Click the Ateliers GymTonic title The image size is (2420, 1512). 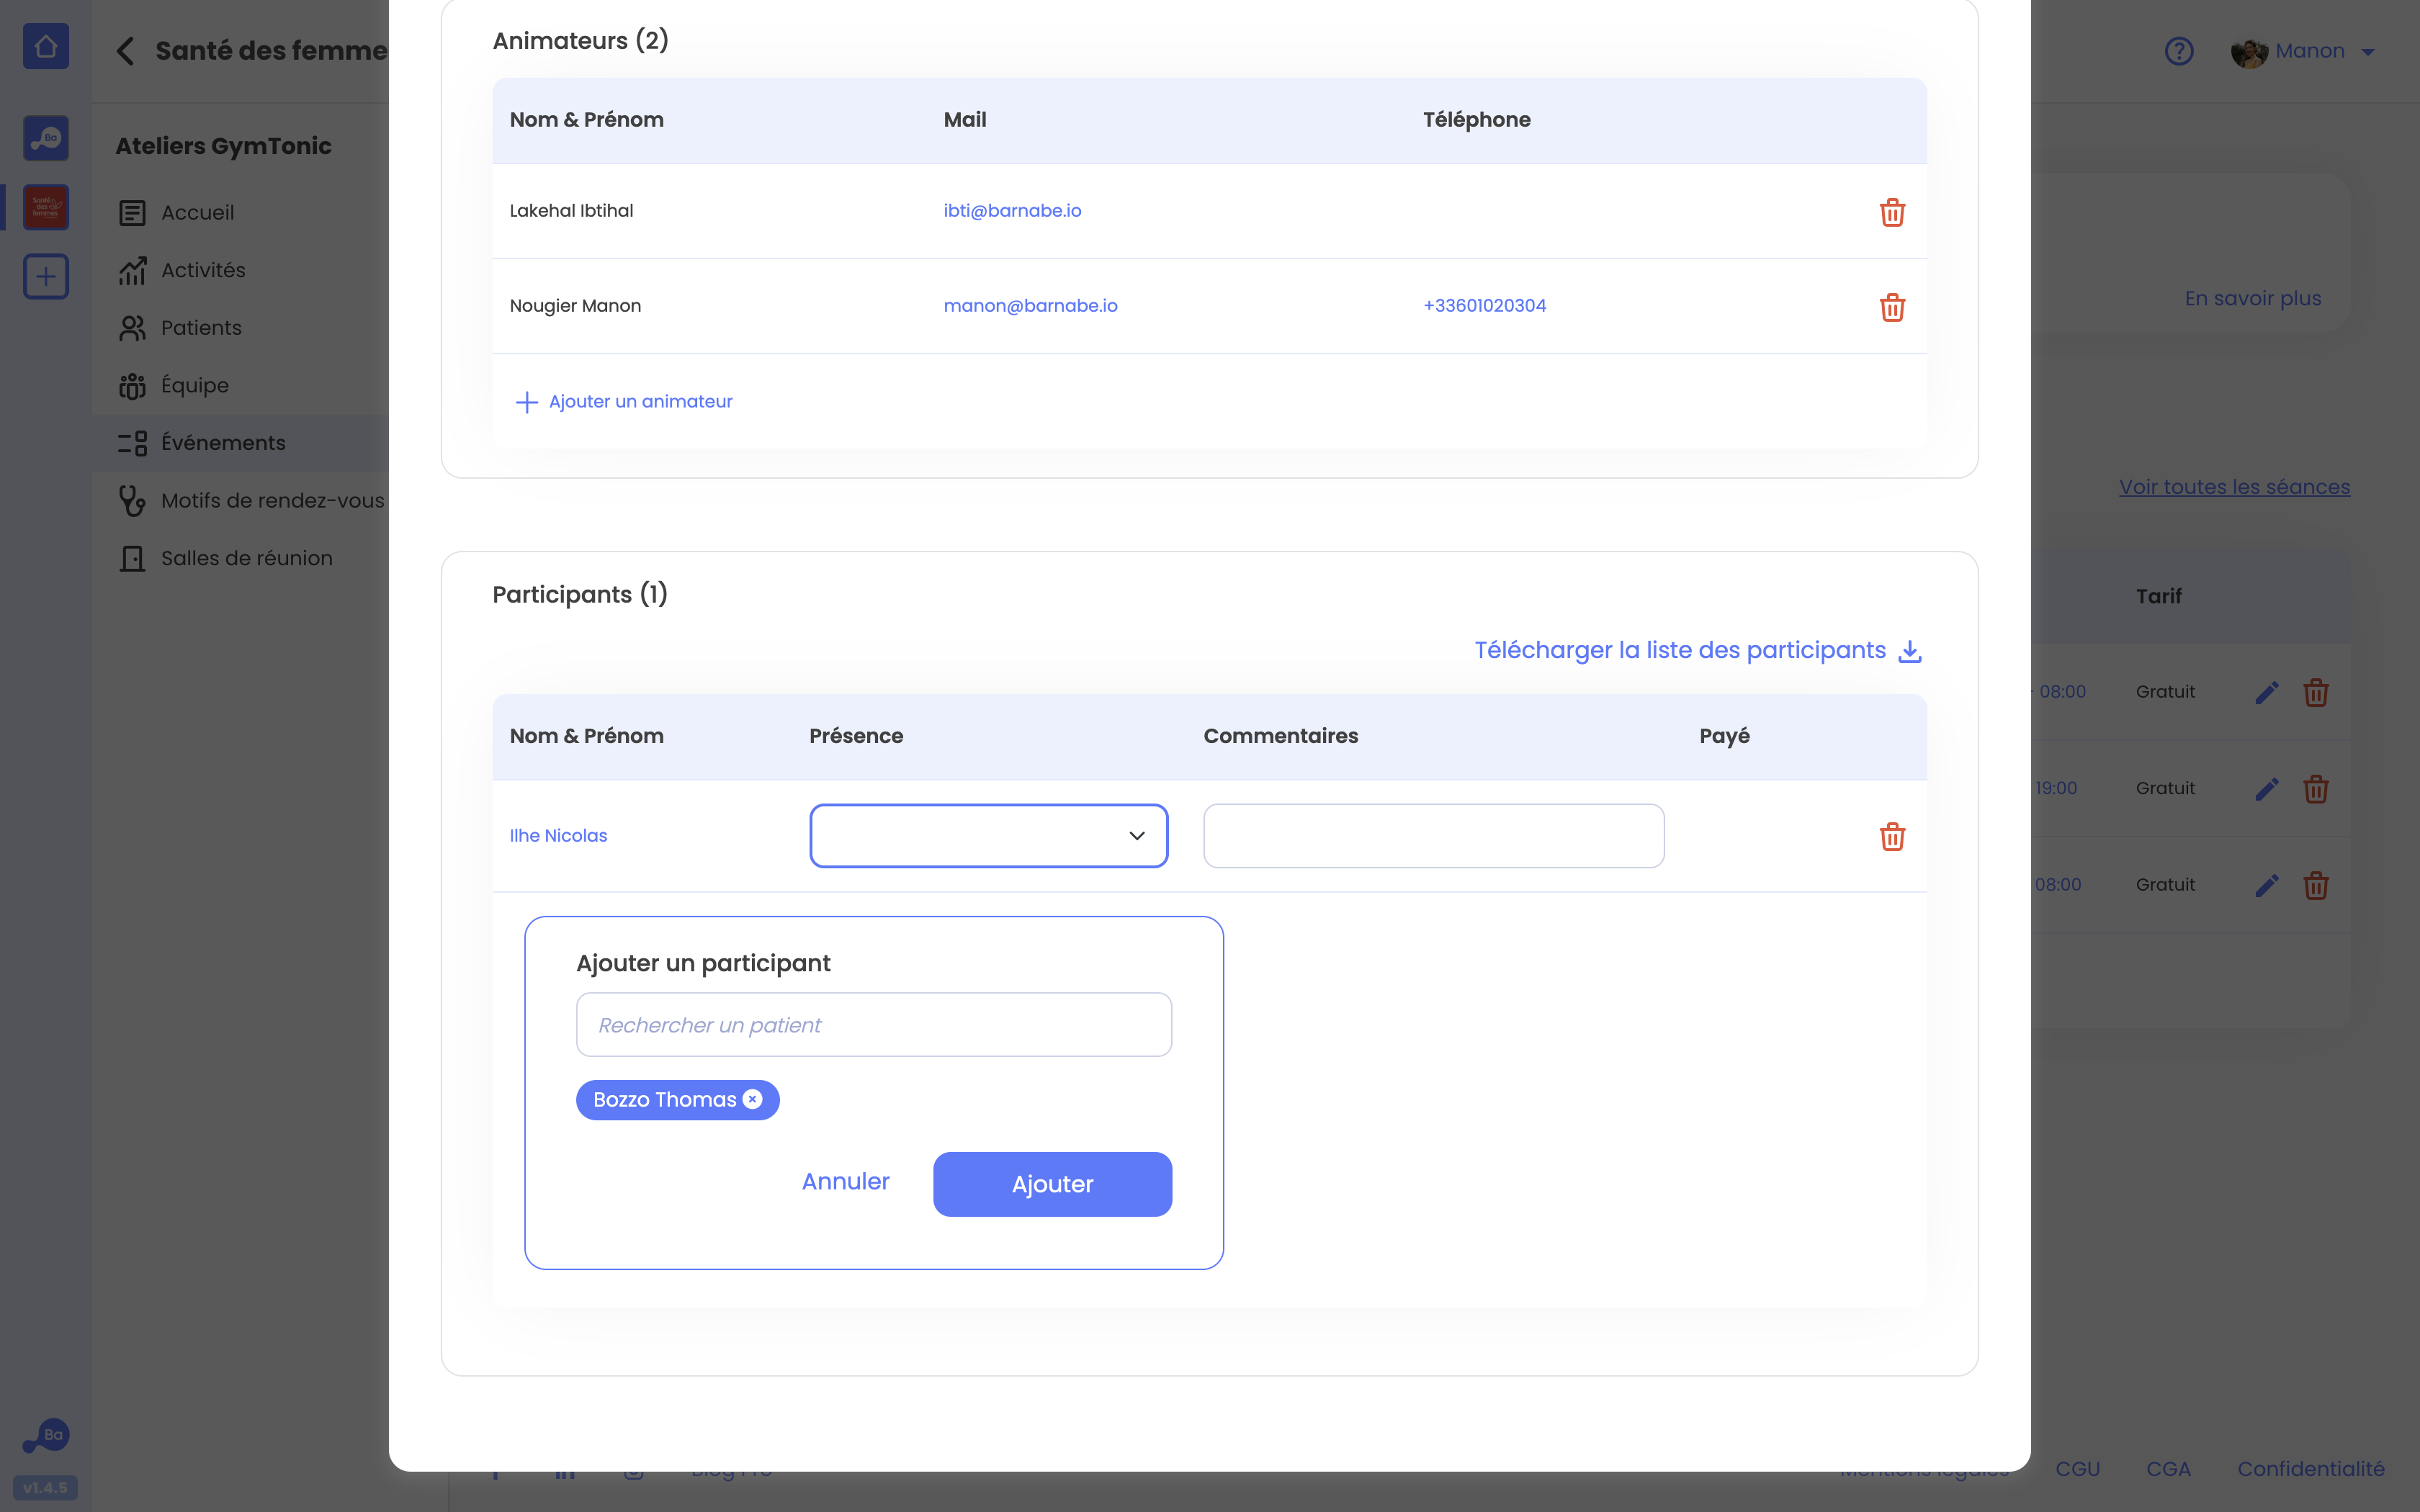pos(223,146)
